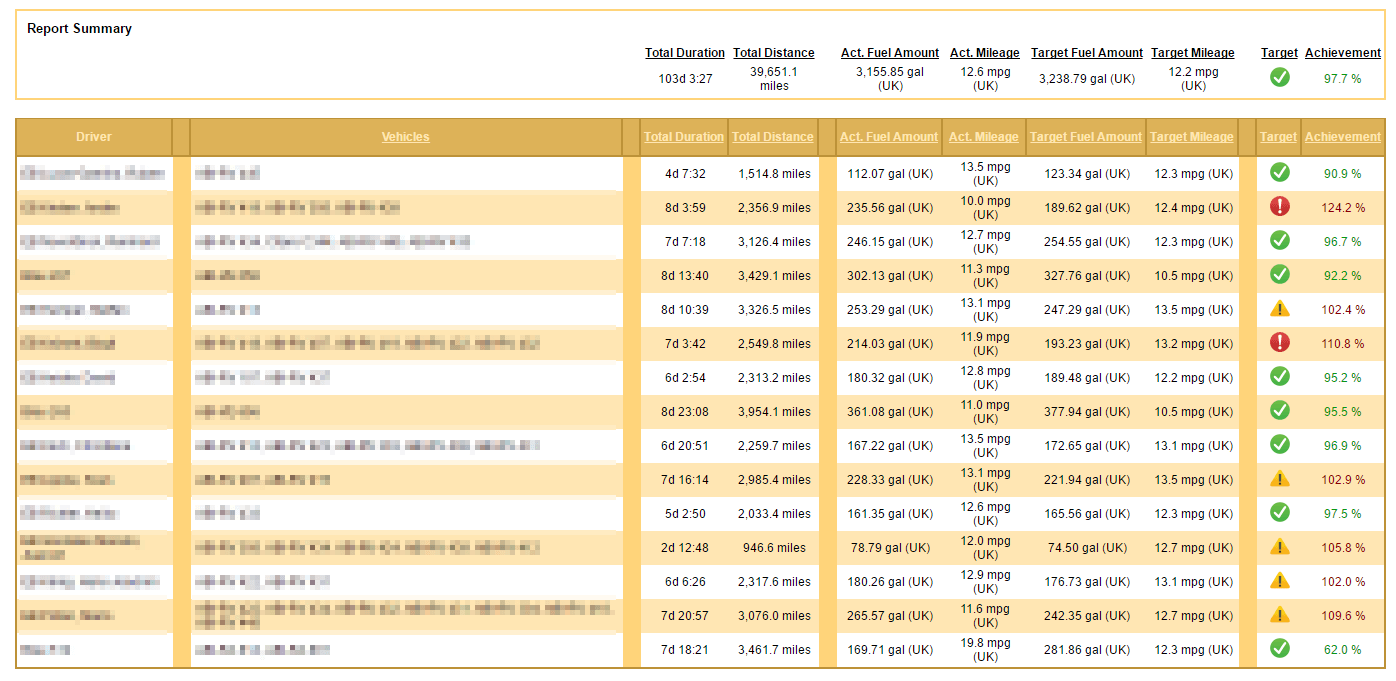
Task: Select duration cell 7d 18:21
Action: click(685, 650)
